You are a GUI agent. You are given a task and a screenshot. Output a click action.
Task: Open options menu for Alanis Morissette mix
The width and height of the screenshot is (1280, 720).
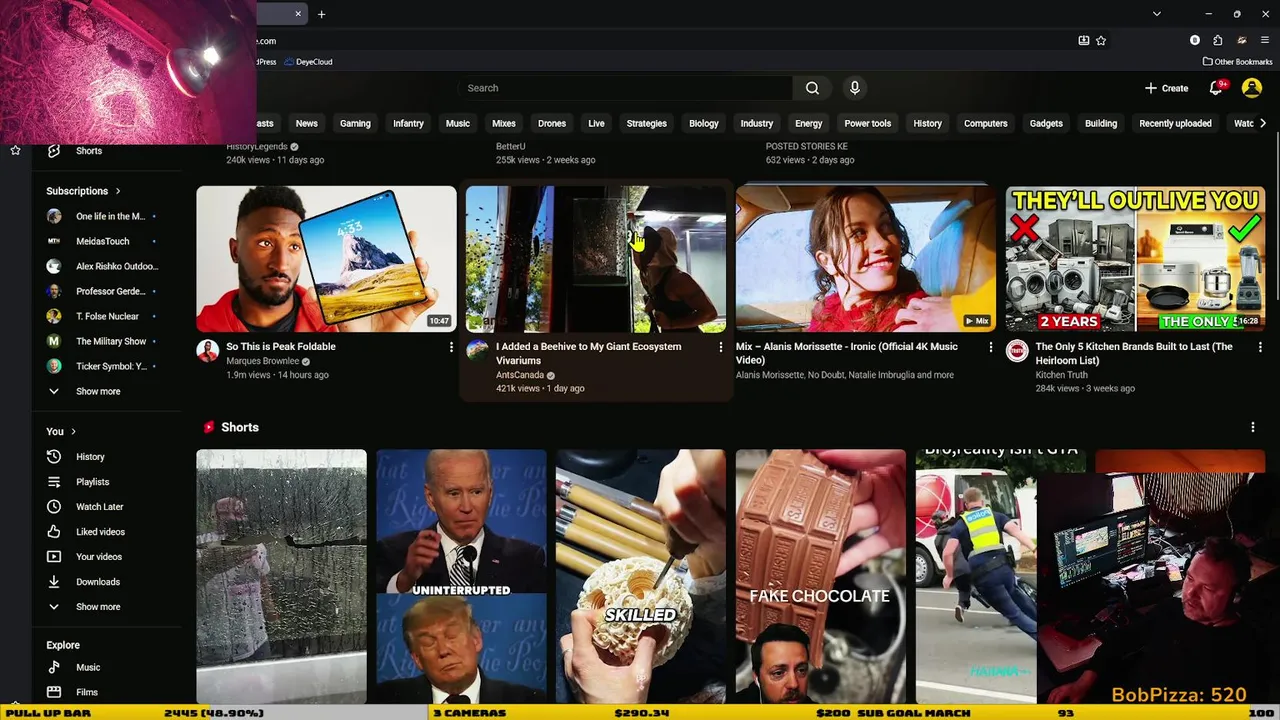(991, 347)
